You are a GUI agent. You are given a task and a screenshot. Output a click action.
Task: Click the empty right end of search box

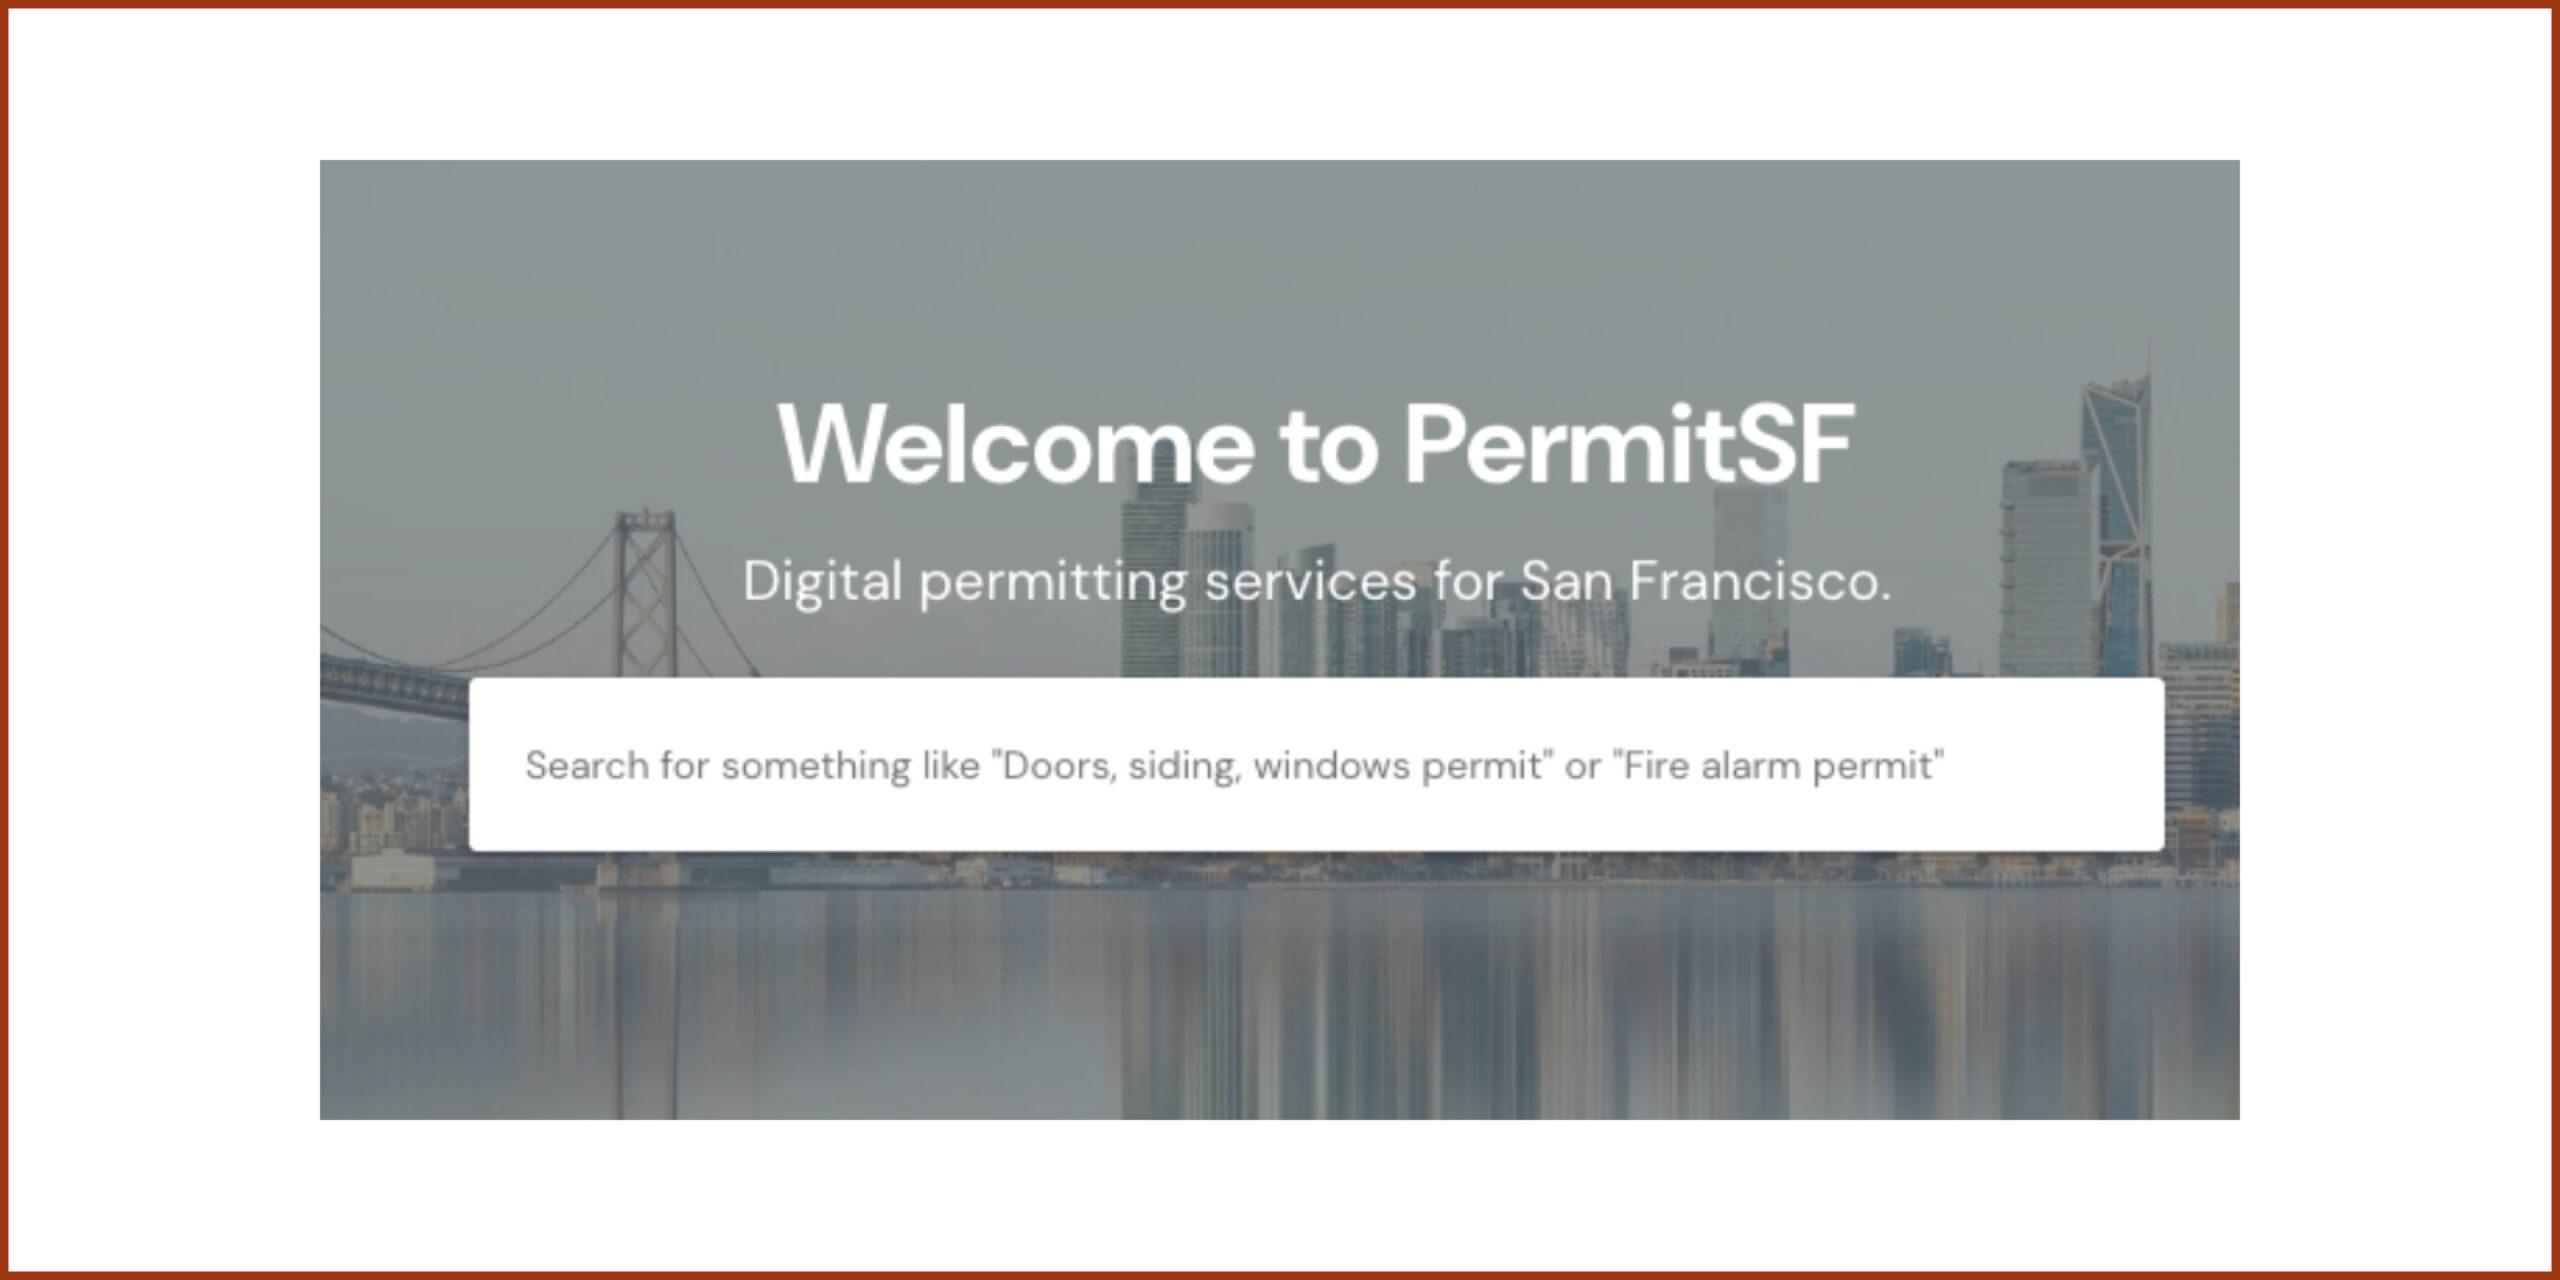click(x=2060, y=766)
